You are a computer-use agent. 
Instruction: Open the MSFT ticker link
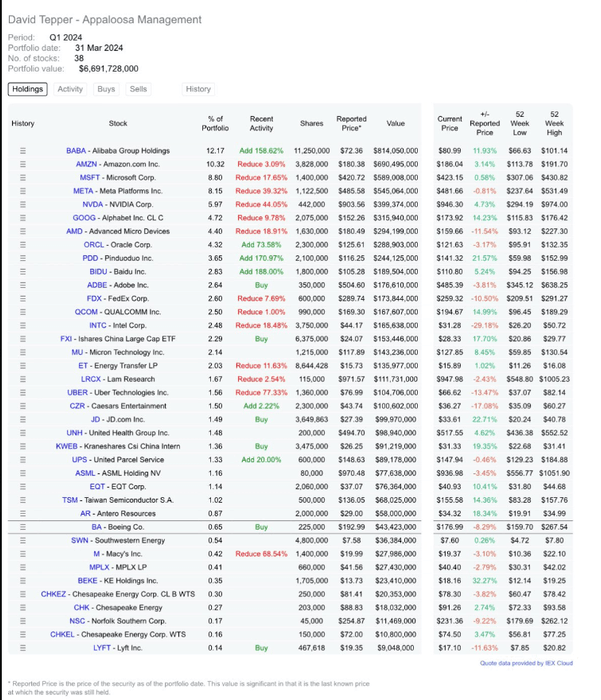90,178
